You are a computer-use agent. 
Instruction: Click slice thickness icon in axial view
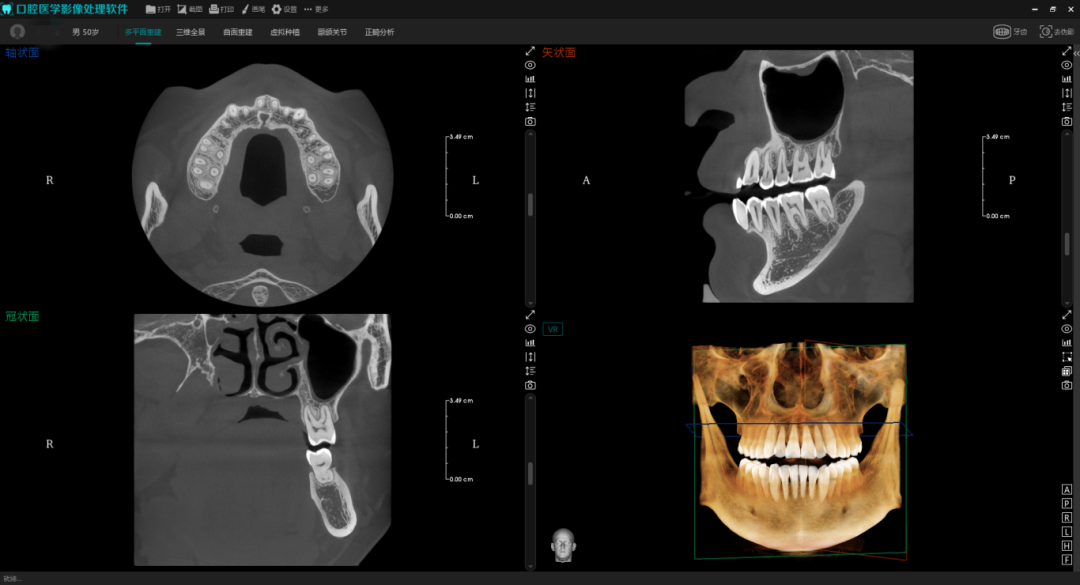pos(530,93)
